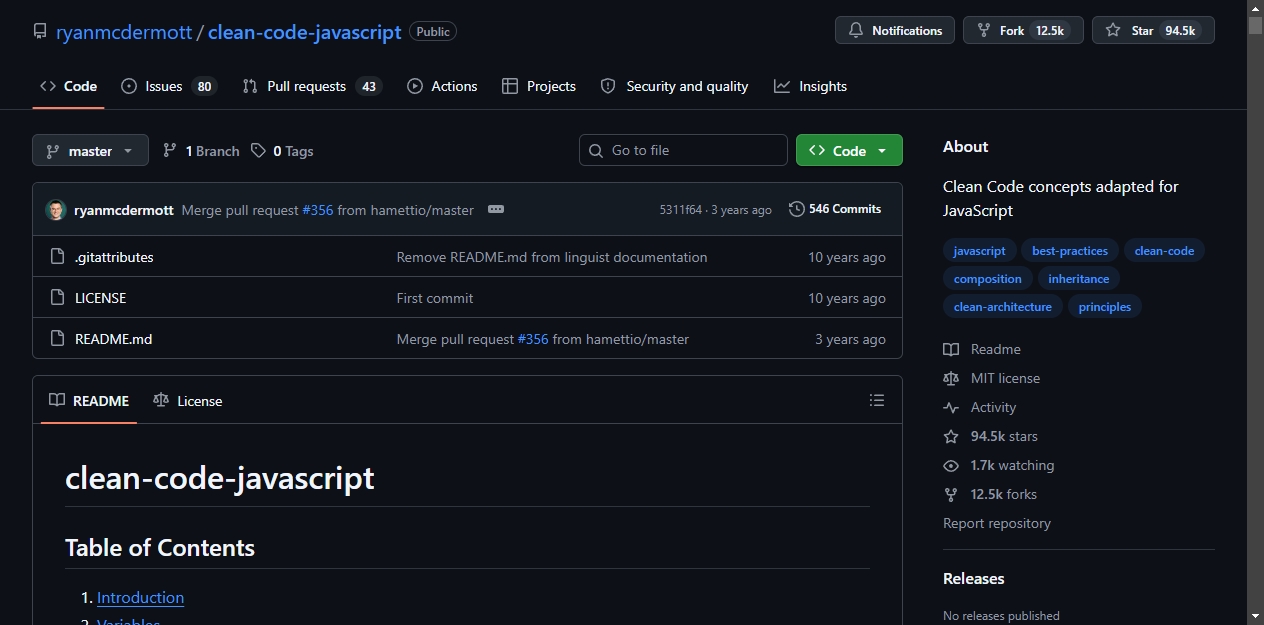Click the javascript topic tag
This screenshot has width=1264, height=625.
[980, 251]
